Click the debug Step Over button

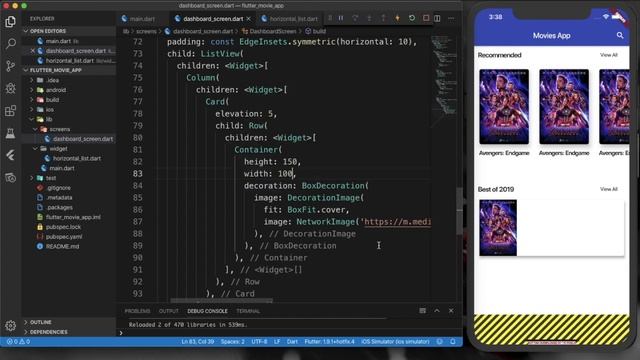pyautogui.click(x=355, y=18)
